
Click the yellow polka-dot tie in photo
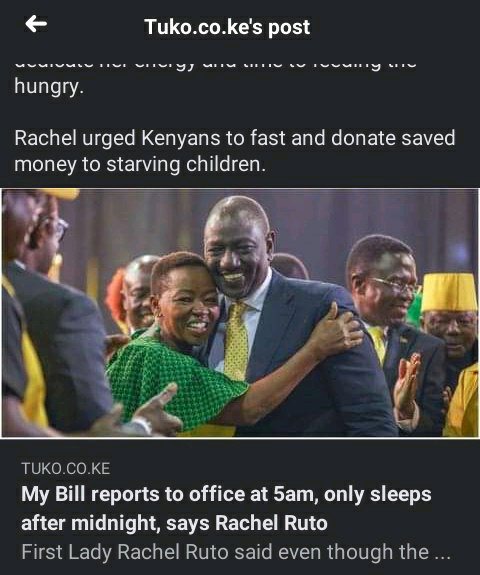click(236, 341)
